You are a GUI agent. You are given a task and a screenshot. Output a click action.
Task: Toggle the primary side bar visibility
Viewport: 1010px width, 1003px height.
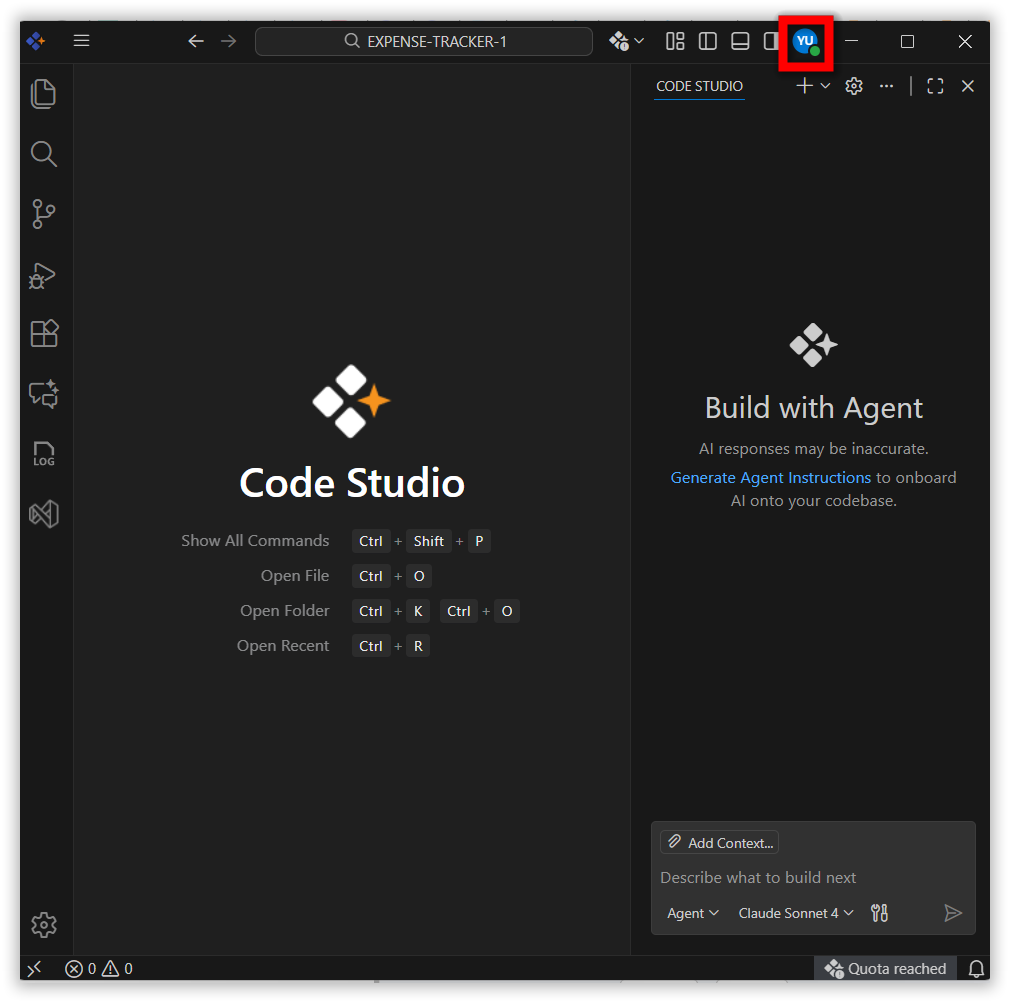(x=708, y=41)
